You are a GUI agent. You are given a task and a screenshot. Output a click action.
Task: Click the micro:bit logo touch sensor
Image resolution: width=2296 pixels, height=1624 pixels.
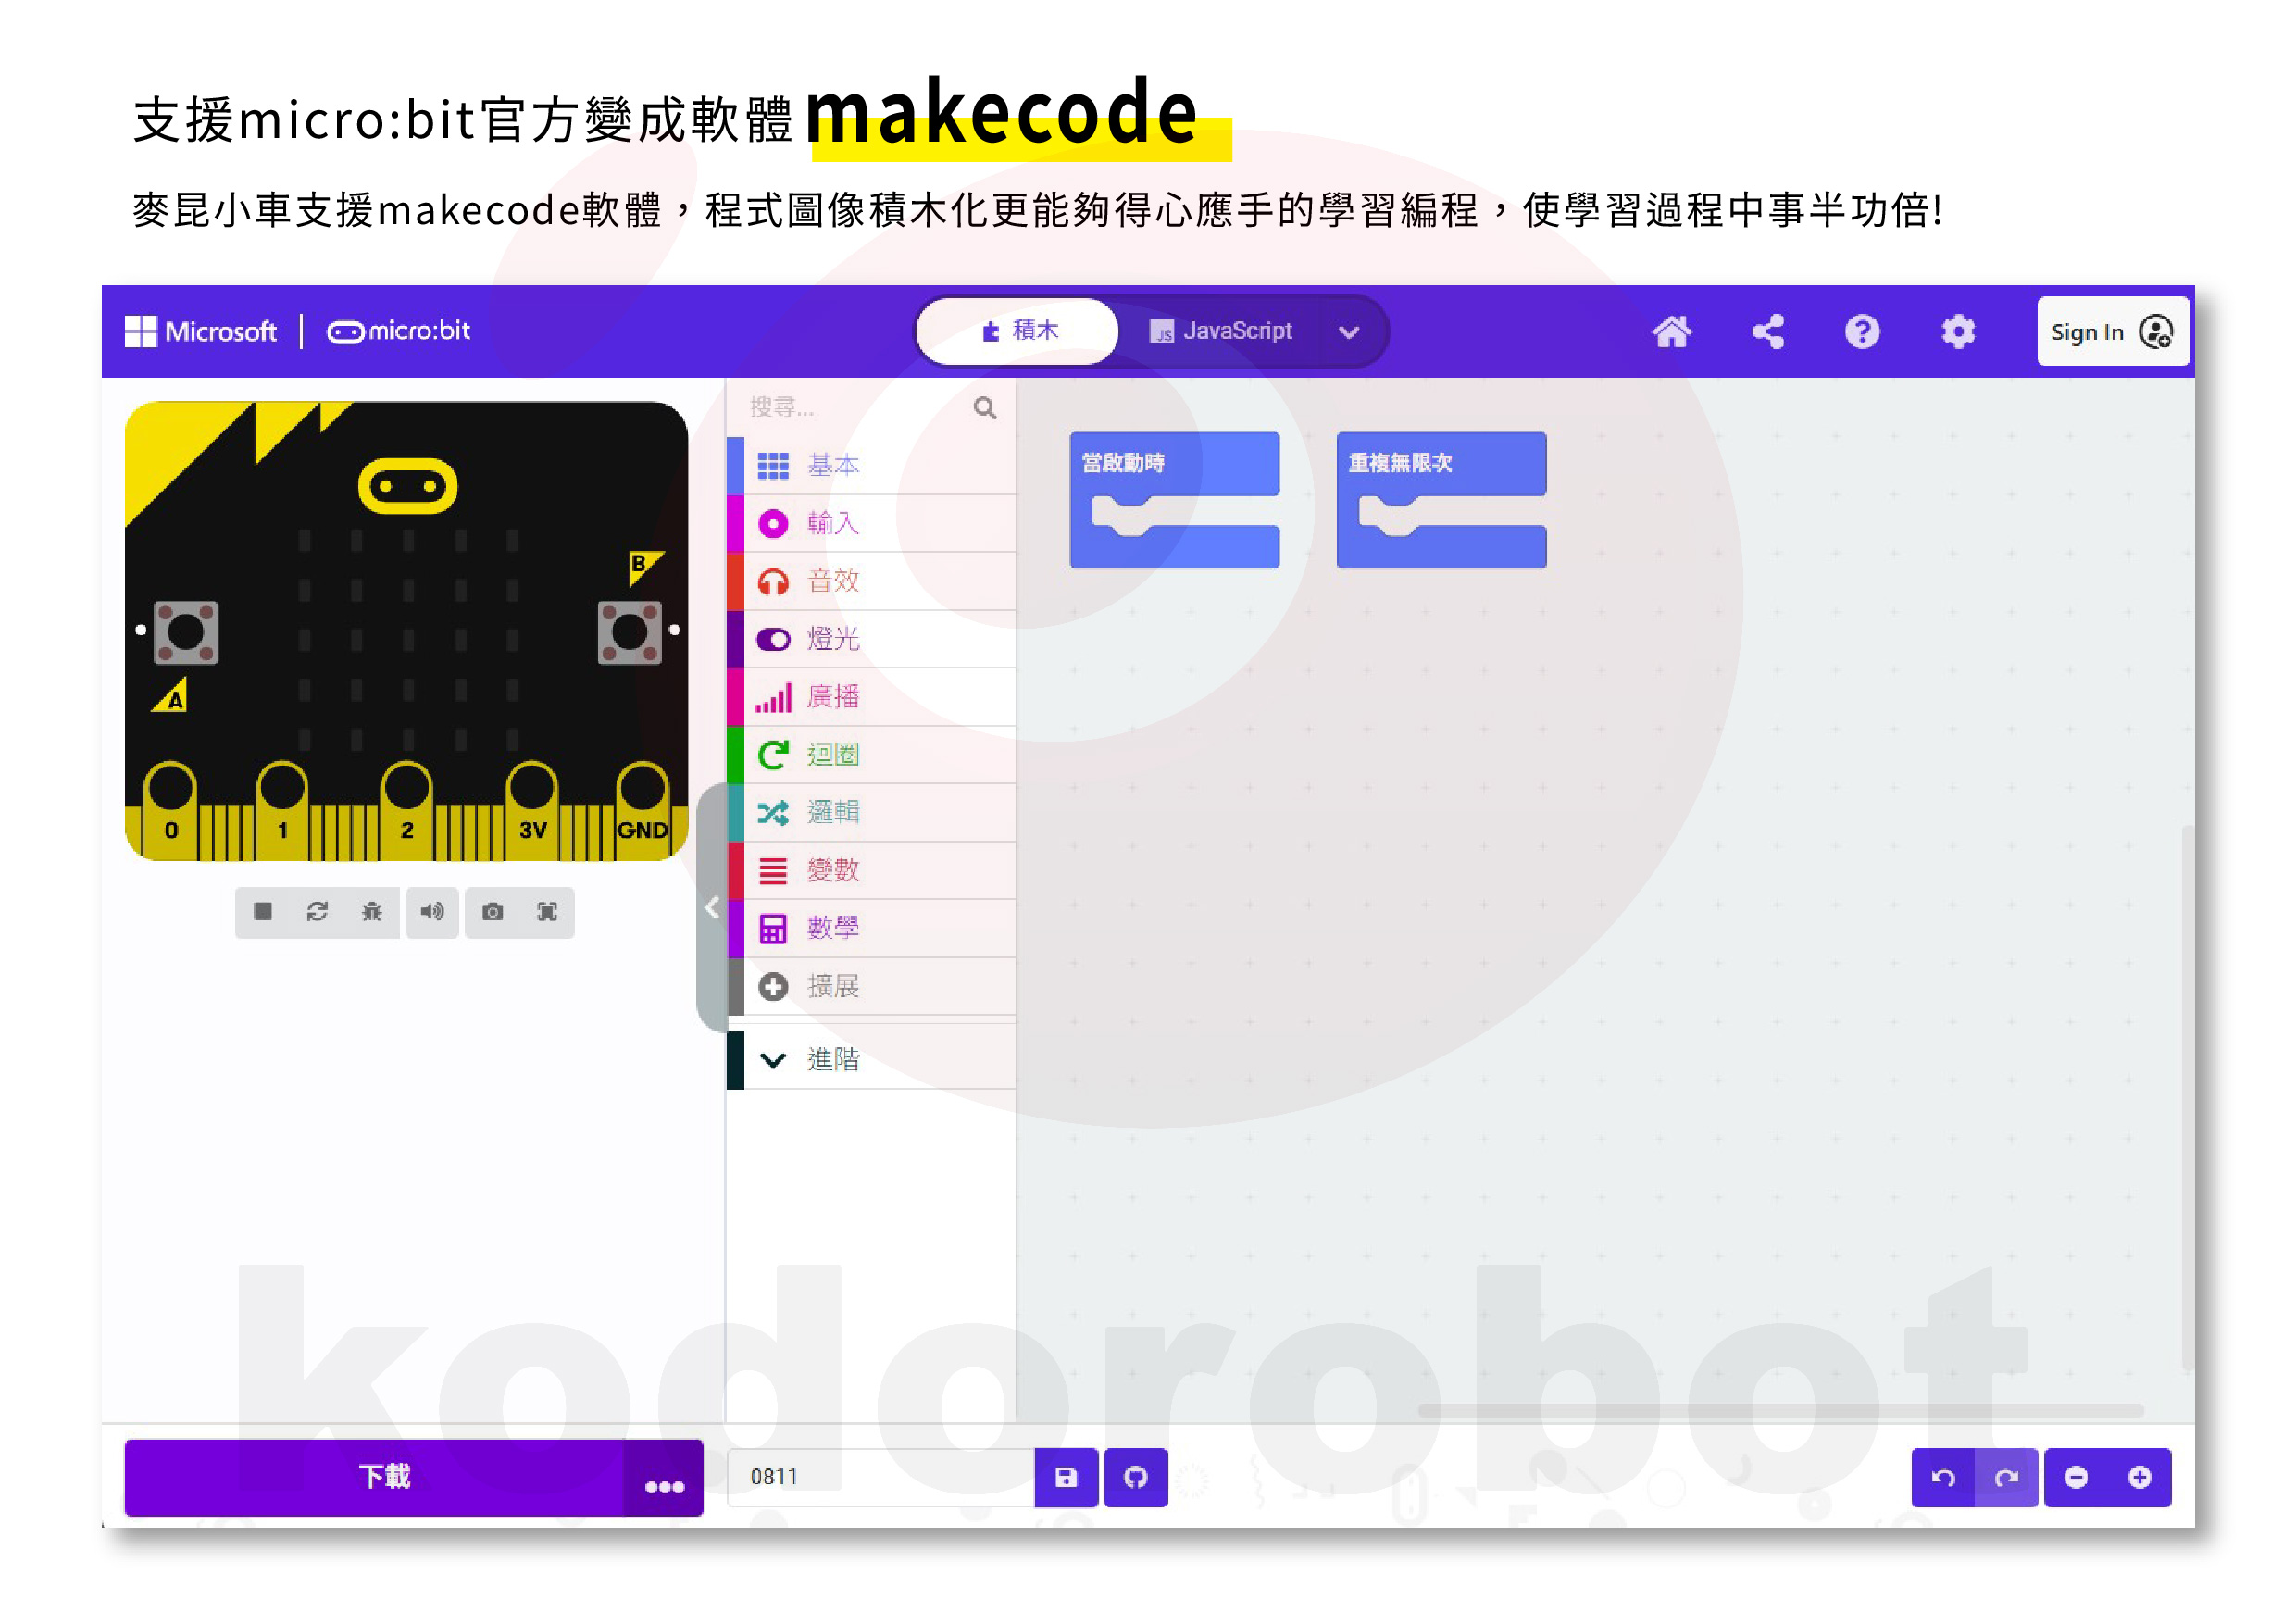[407, 486]
